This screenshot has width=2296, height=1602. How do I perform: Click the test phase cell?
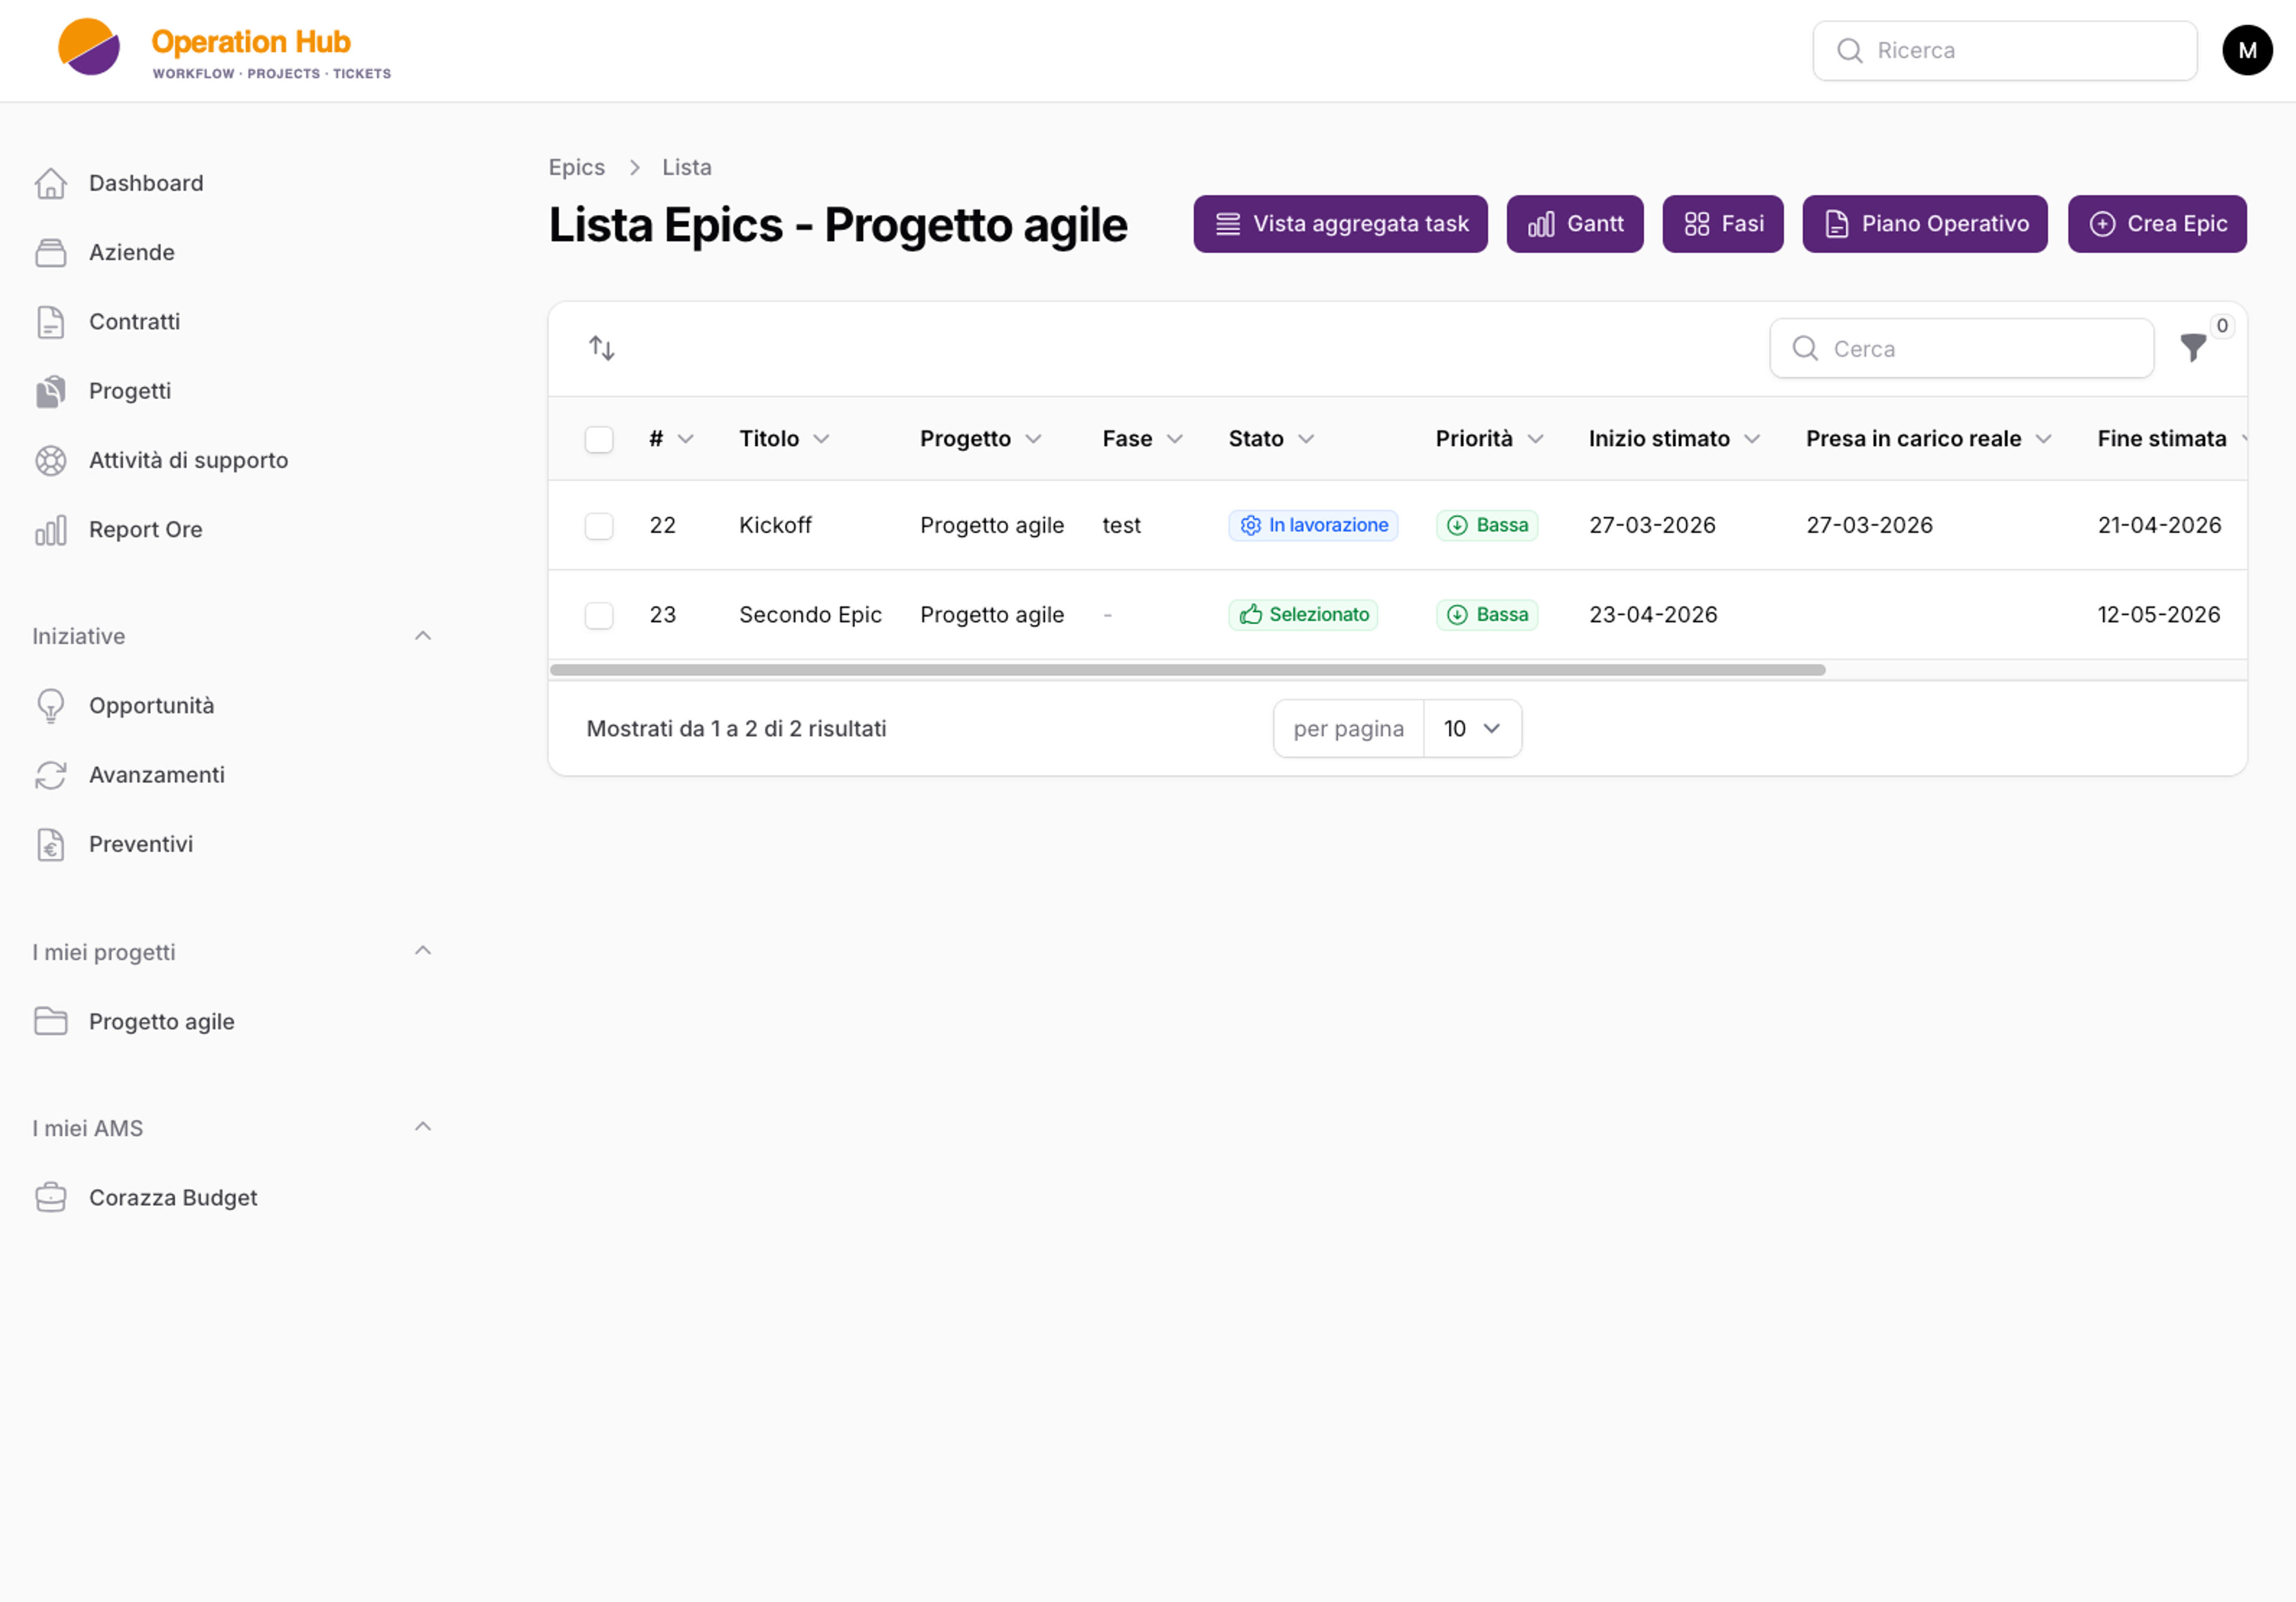1121,525
